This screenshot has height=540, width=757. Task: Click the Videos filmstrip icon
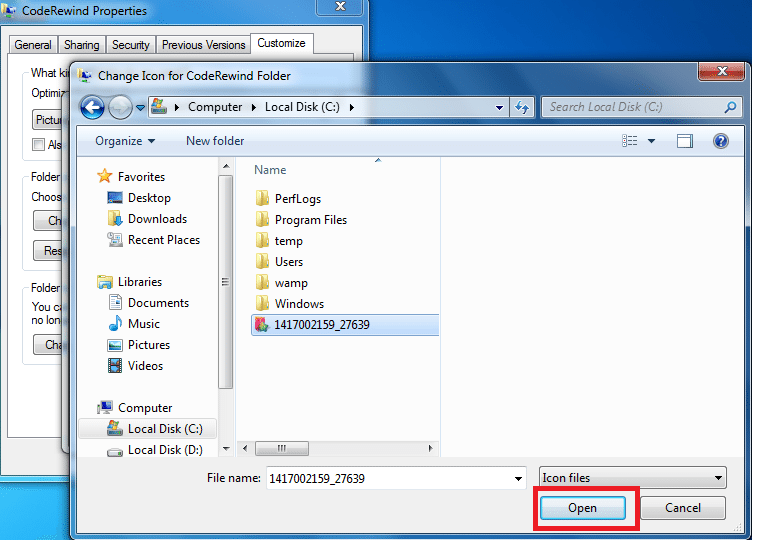[114, 366]
